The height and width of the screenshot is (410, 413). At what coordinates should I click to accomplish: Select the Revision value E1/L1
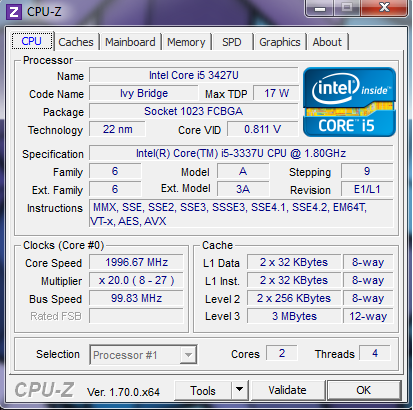click(367, 189)
